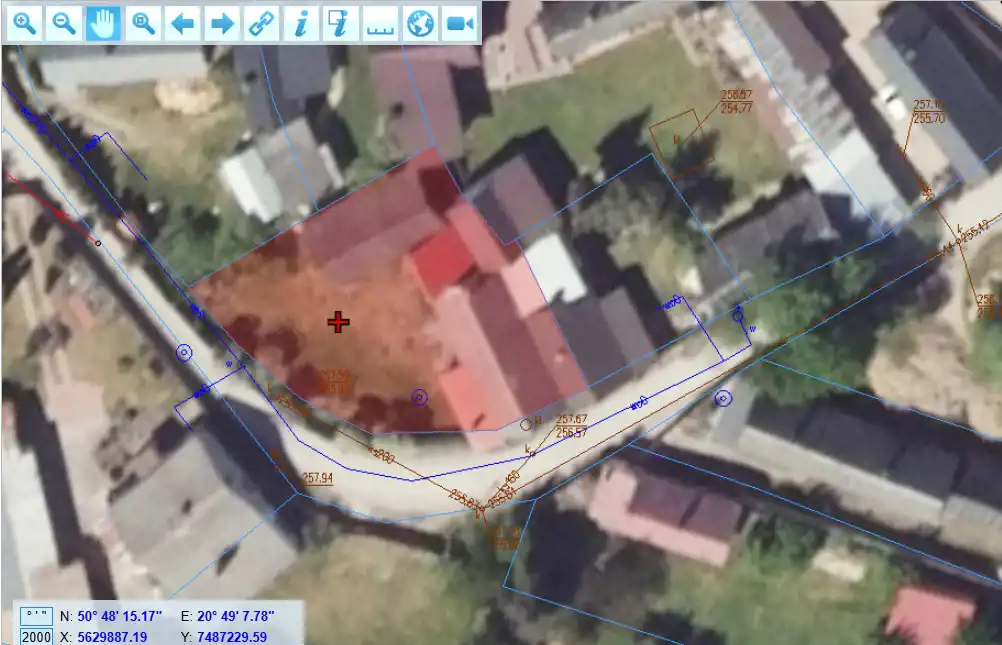Click the red cross marker on parcel
Viewport: 1002px width, 645px height.
339,321
